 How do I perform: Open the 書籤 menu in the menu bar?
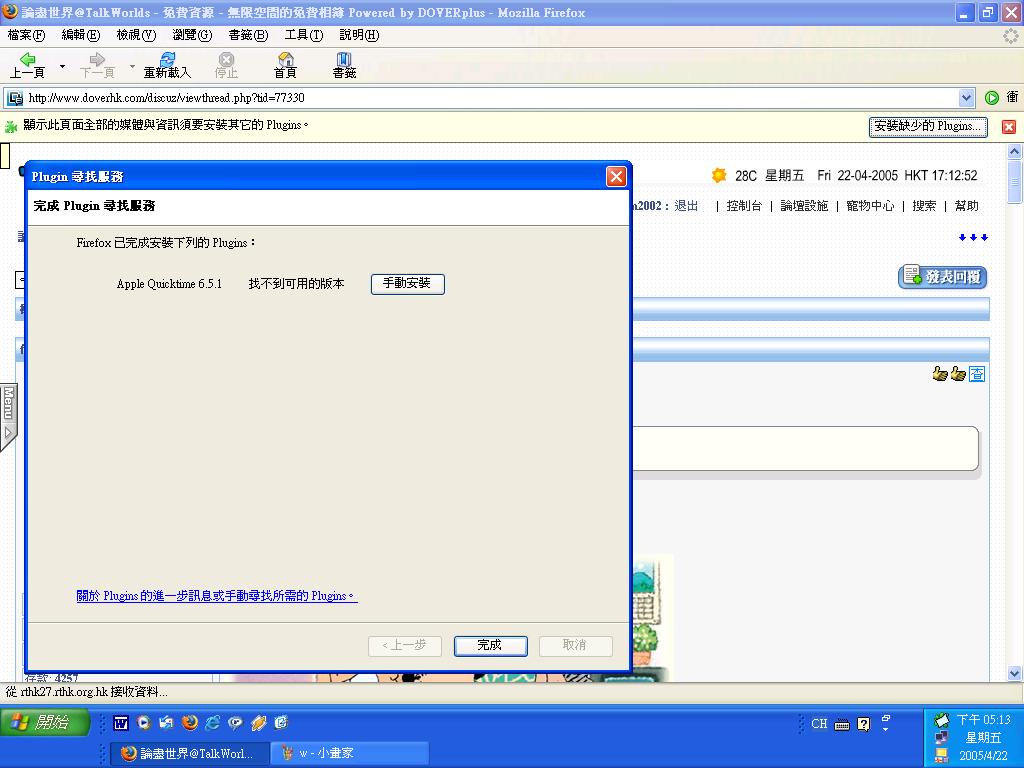pyautogui.click(x=248, y=35)
